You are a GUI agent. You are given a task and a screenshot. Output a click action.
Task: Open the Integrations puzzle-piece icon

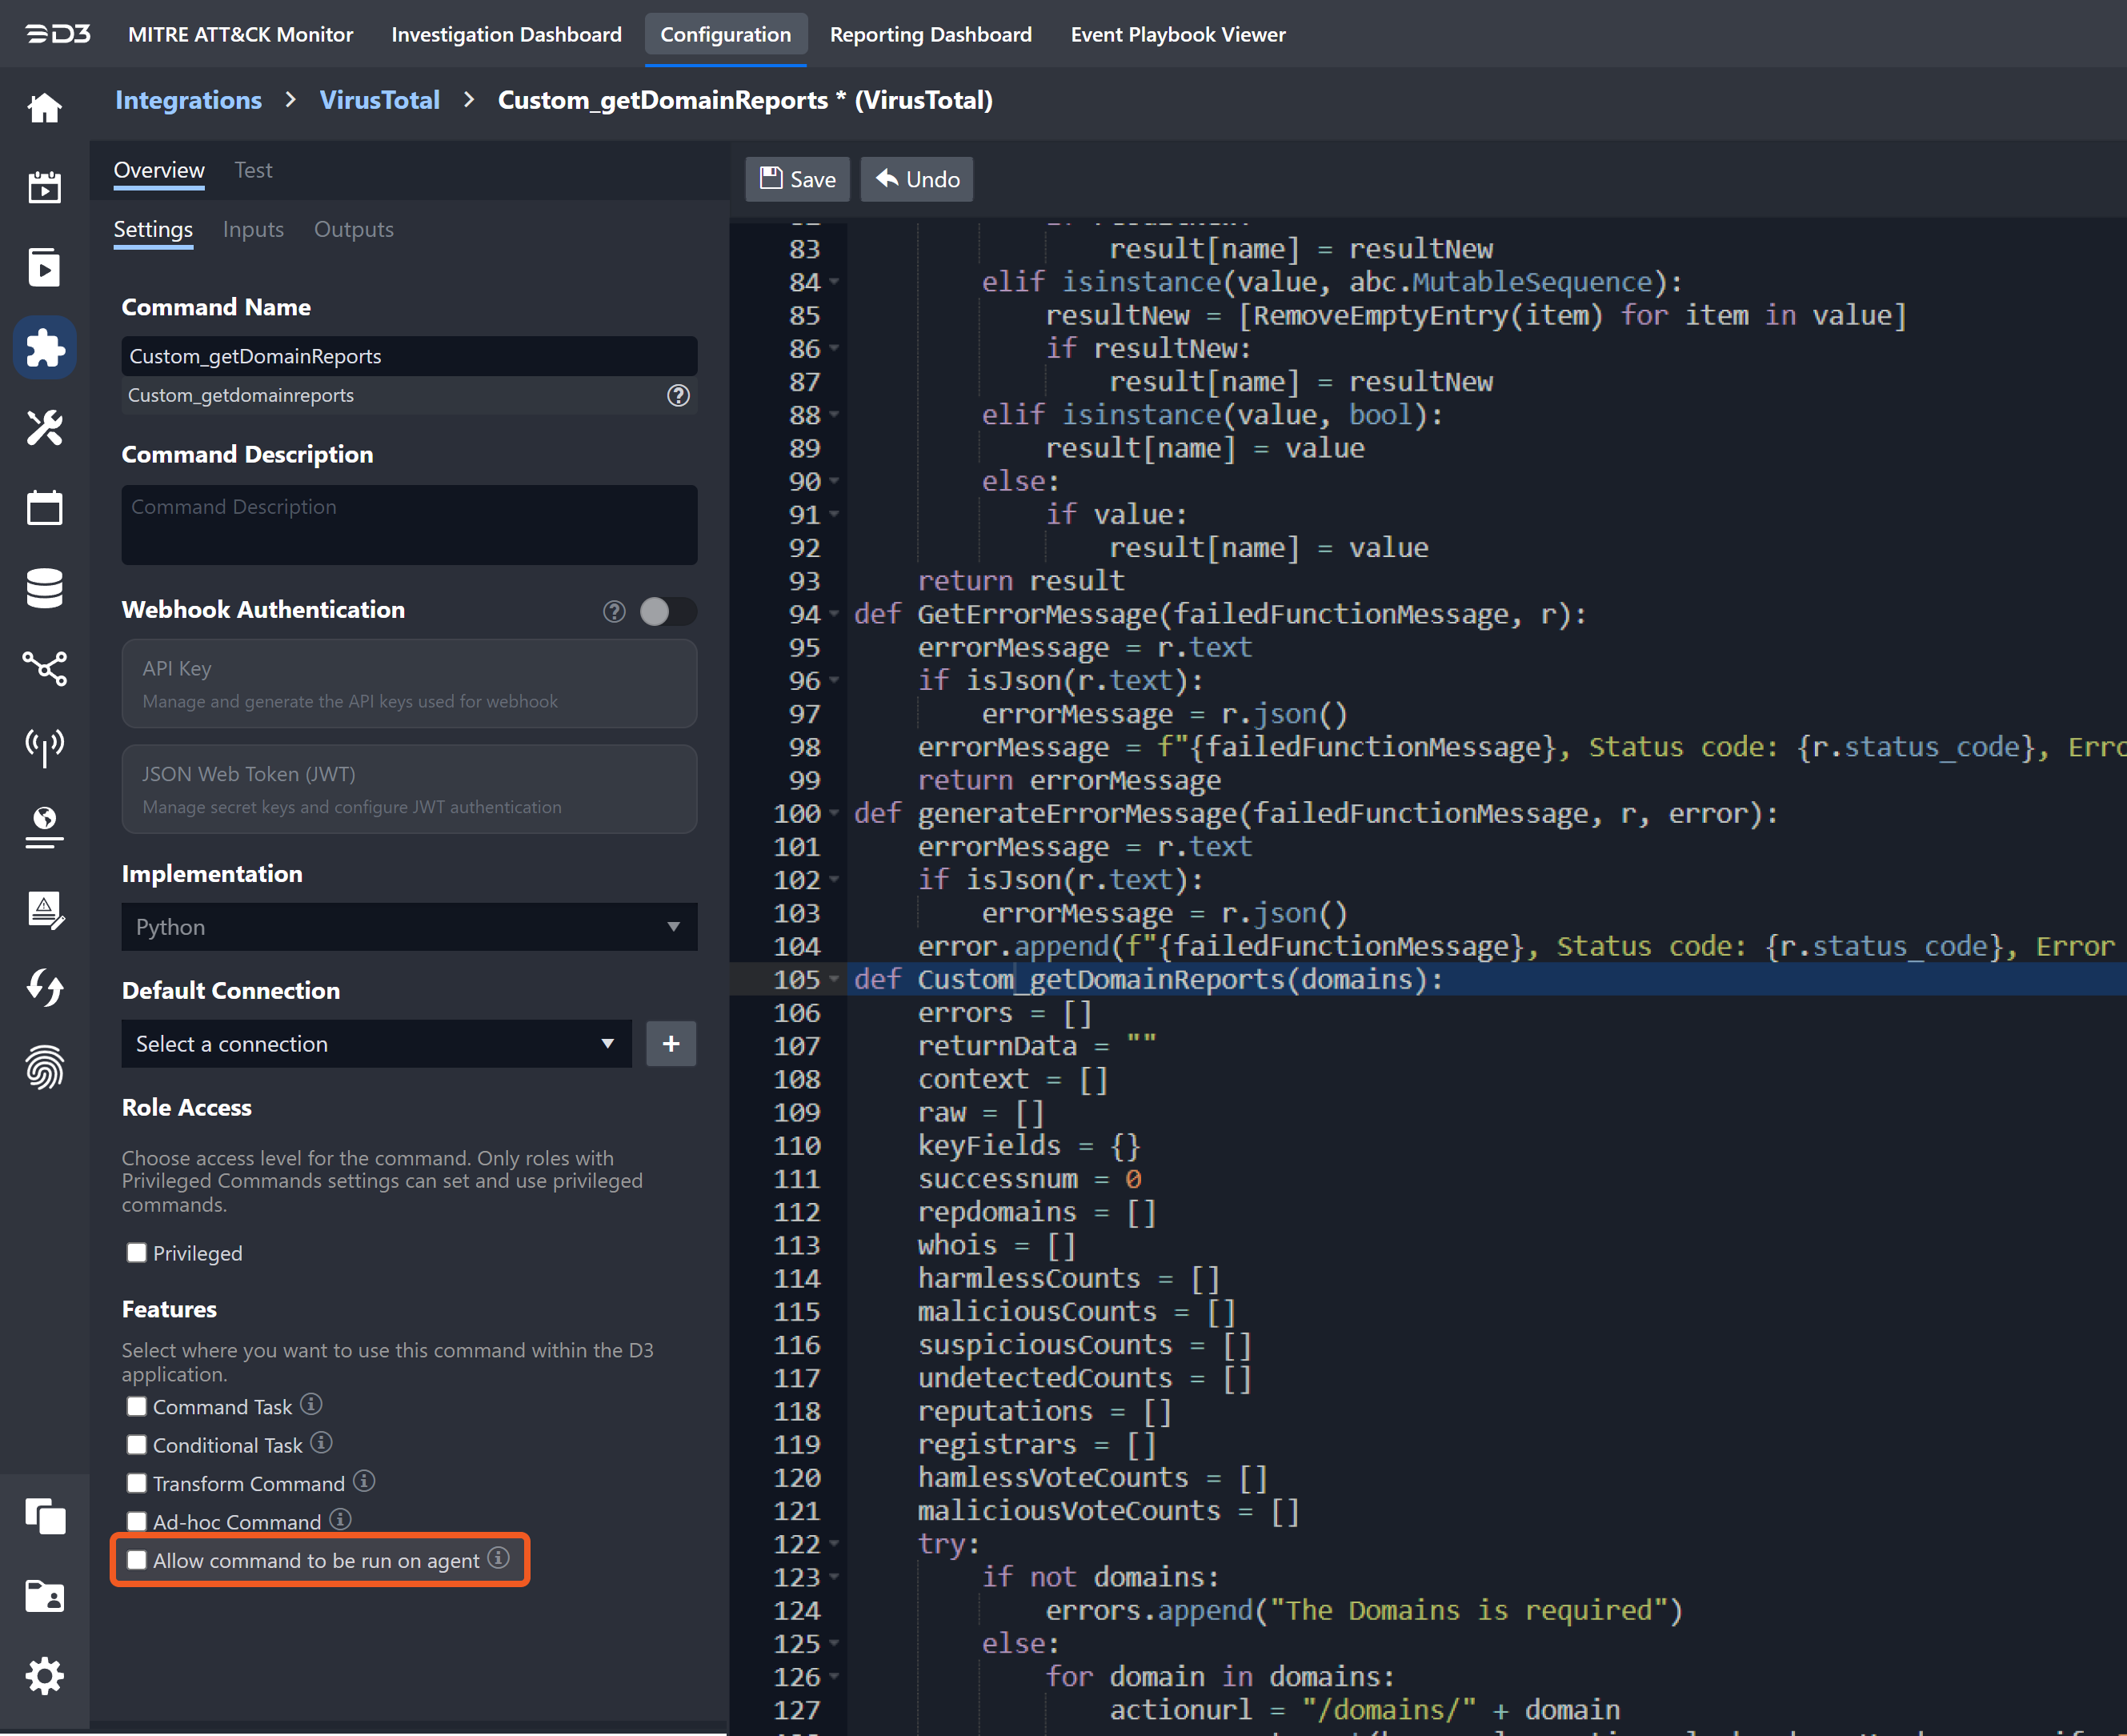coord(44,348)
